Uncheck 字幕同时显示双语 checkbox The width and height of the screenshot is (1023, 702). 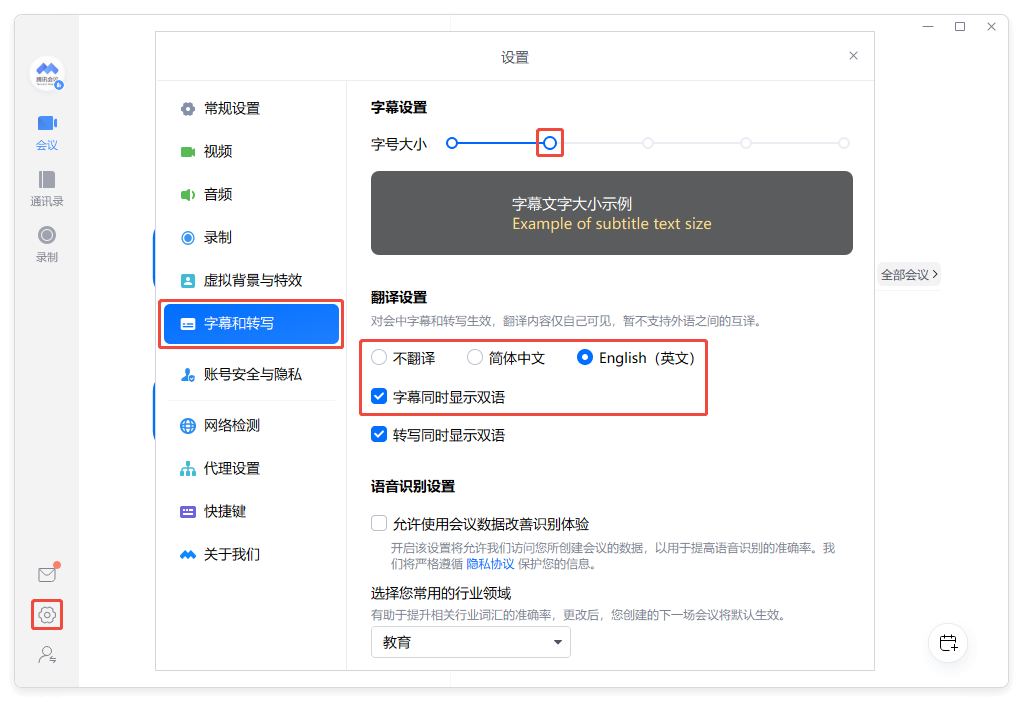coord(379,397)
